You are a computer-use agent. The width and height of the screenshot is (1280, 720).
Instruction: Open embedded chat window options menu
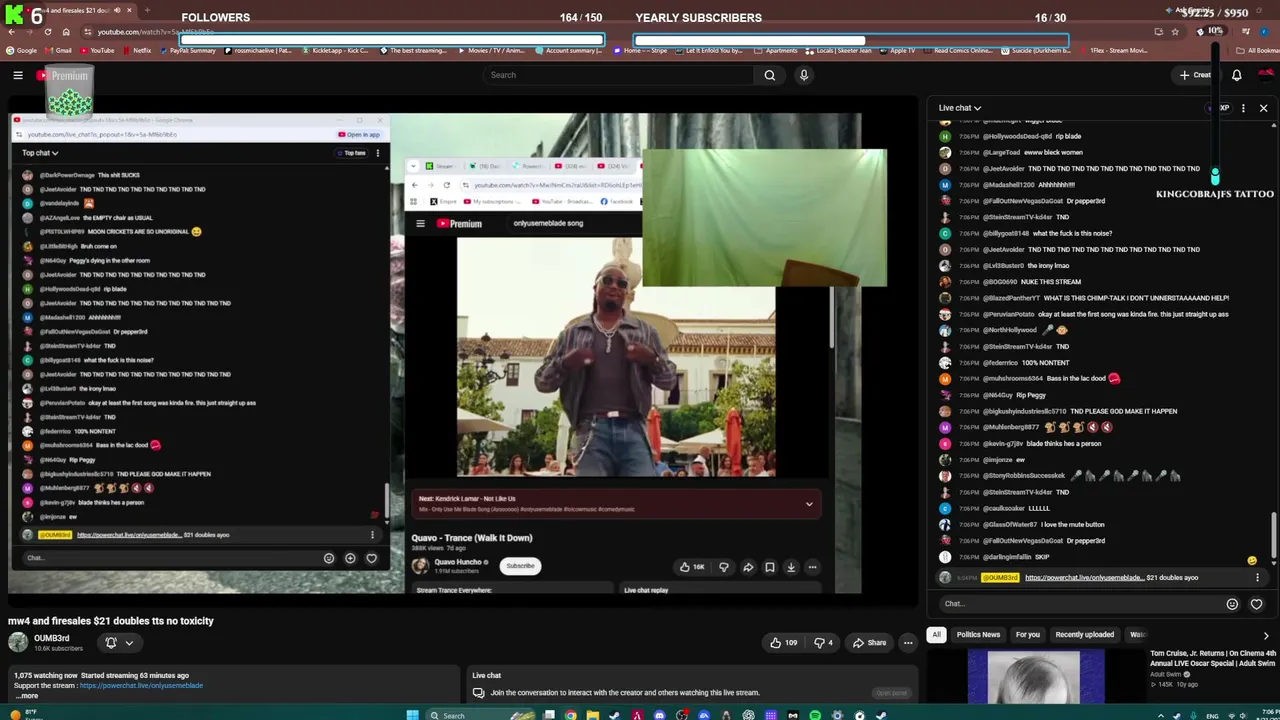(x=377, y=153)
